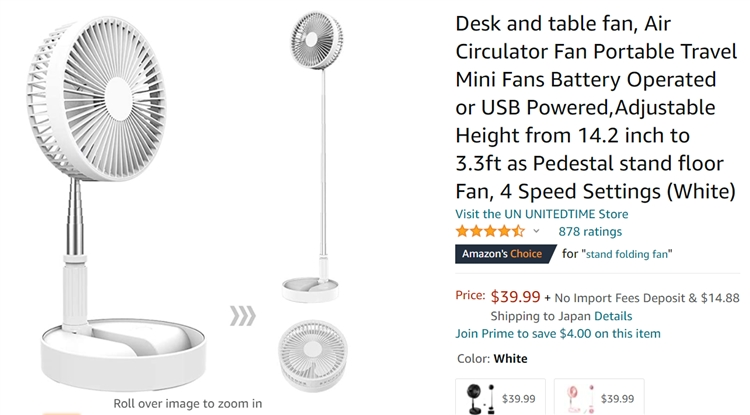750x415 pixels.
Task: Open shipping Details link
Action: point(613,315)
